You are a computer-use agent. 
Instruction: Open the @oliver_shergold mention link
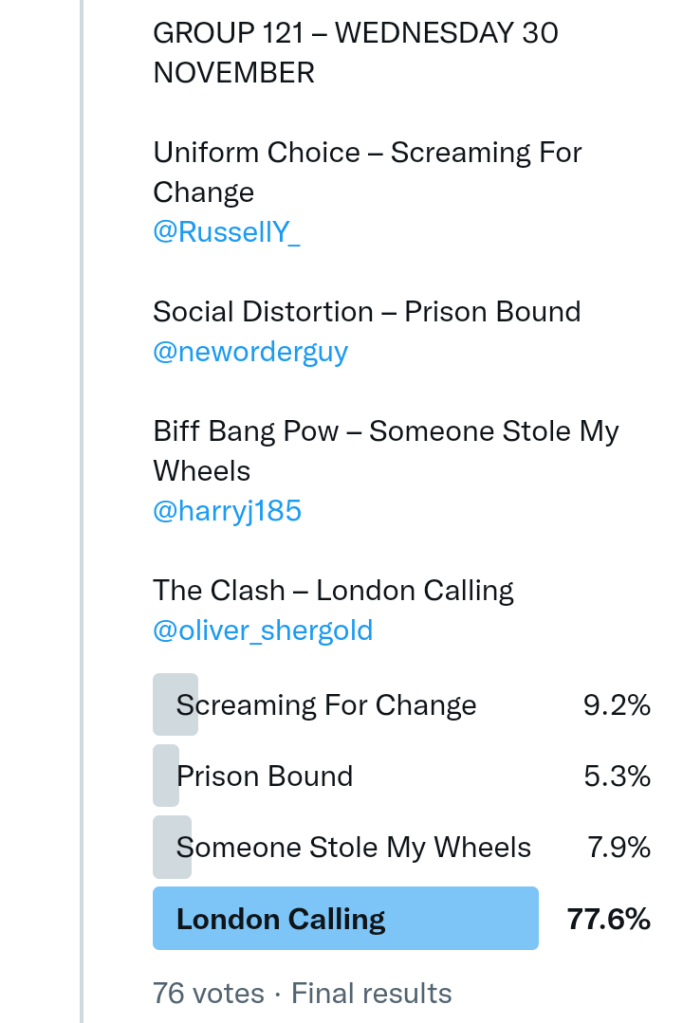[x=262, y=630]
